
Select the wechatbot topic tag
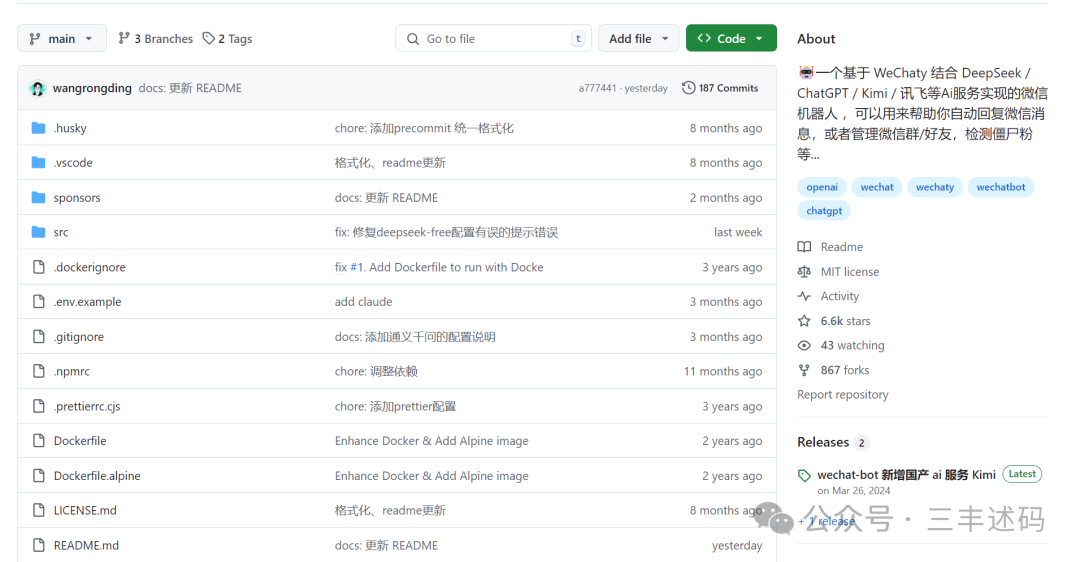click(1001, 187)
